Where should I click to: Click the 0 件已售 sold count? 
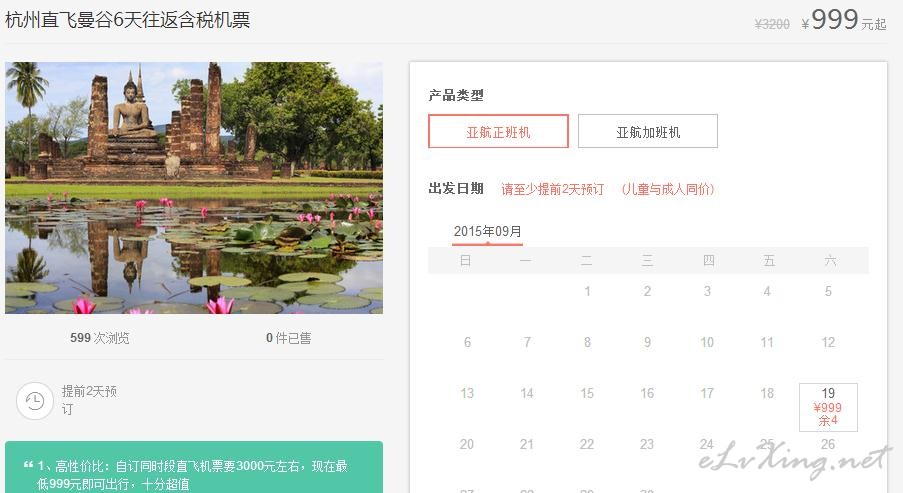pyautogui.click(x=289, y=338)
